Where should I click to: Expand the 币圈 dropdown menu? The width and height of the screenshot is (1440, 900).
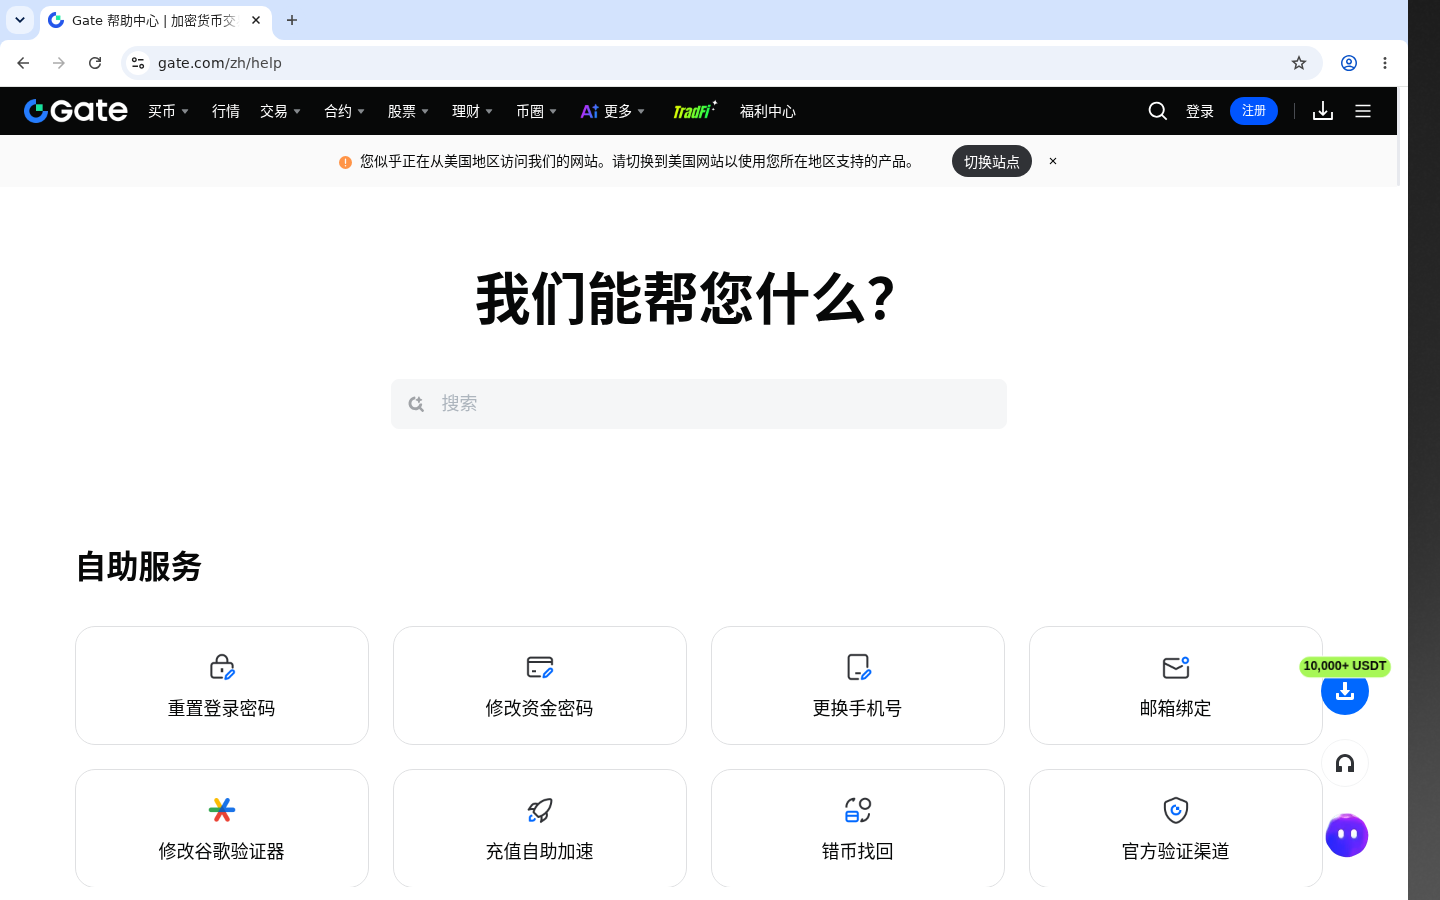(x=537, y=111)
